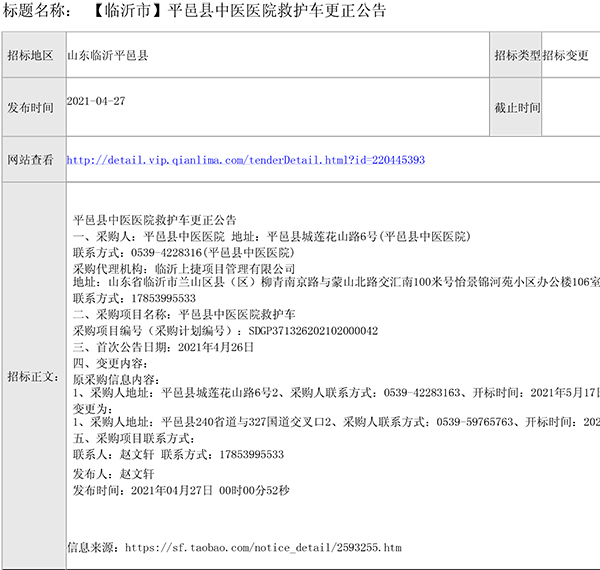Select the original info line with 0539-42283163
This screenshot has width=600, height=570.
pos(336,392)
